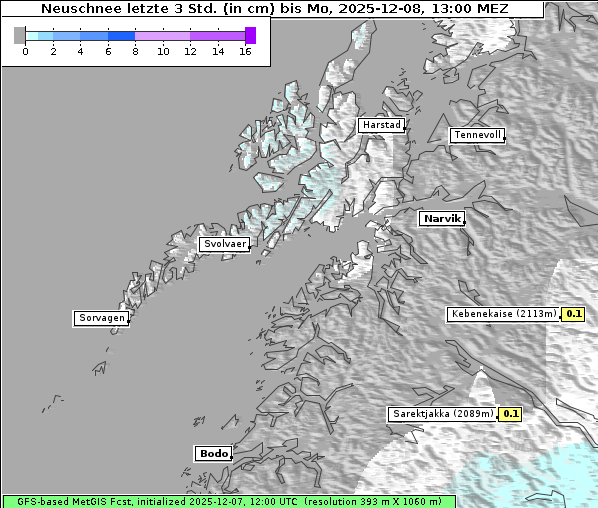Click the legend tick label 4
This screenshot has width=598, height=508.
pyautogui.click(x=80, y=51)
